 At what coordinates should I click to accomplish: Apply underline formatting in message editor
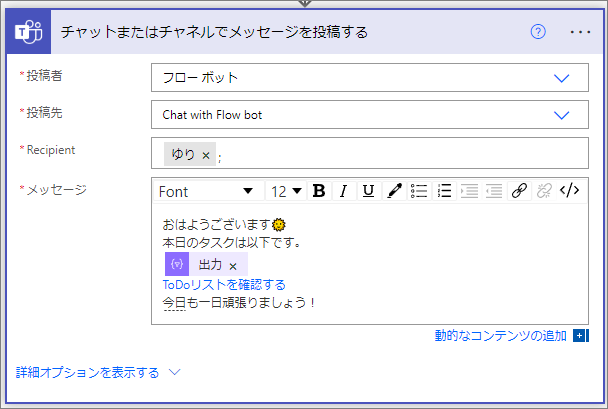pyautogui.click(x=368, y=191)
